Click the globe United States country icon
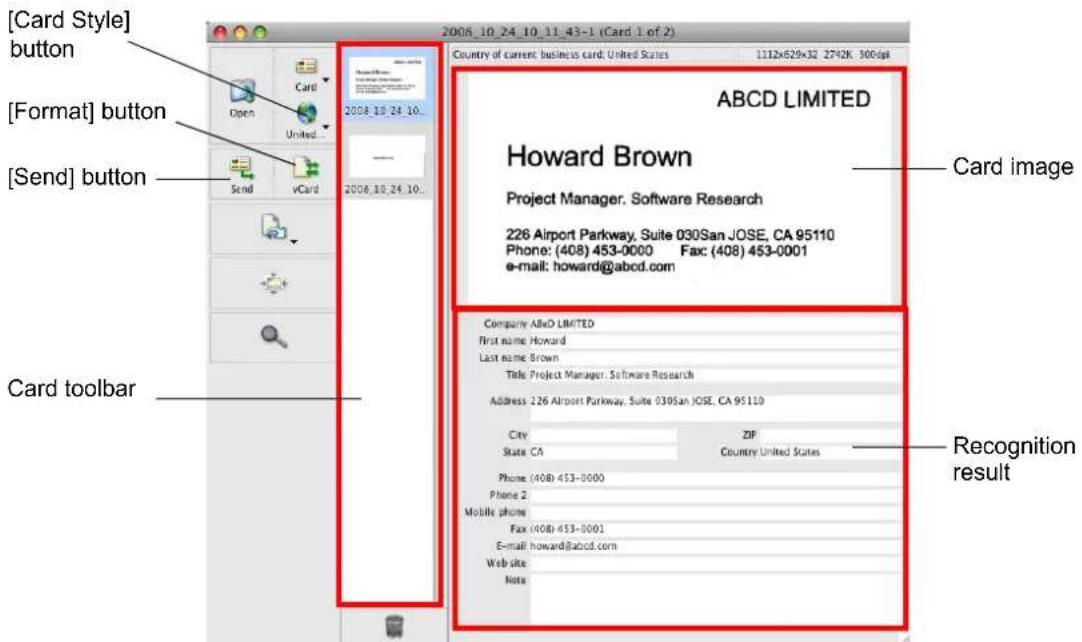Image resolution: width=1082 pixels, height=642 pixels. coord(306,114)
